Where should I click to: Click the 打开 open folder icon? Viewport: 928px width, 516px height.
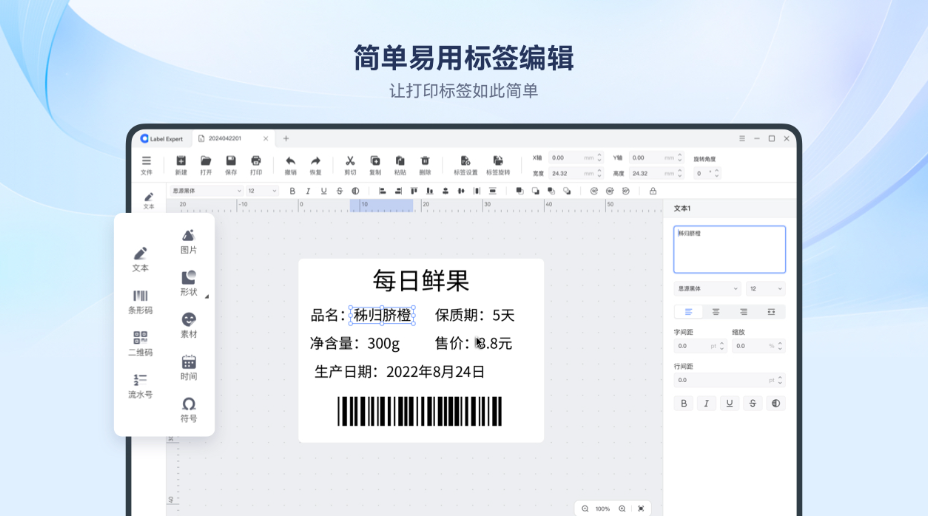(x=206, y=165)
